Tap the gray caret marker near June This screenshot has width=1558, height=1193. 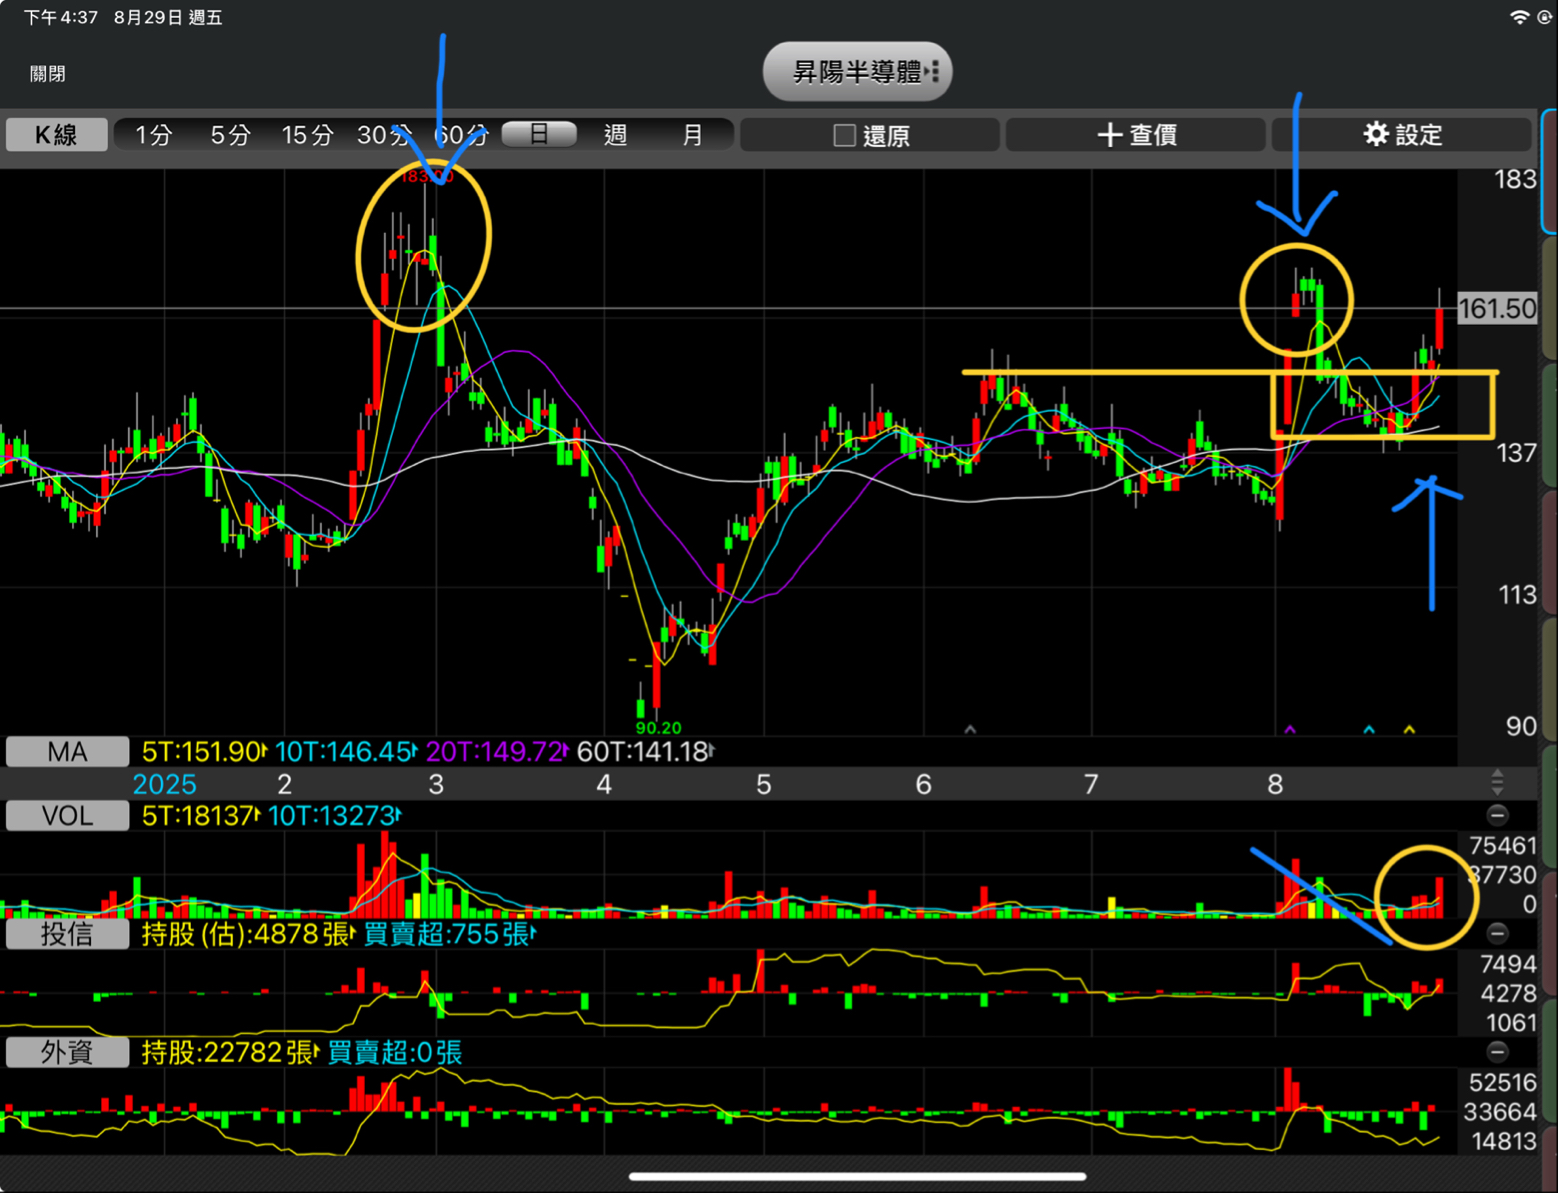pyautogui.click(x=969, y=730)
